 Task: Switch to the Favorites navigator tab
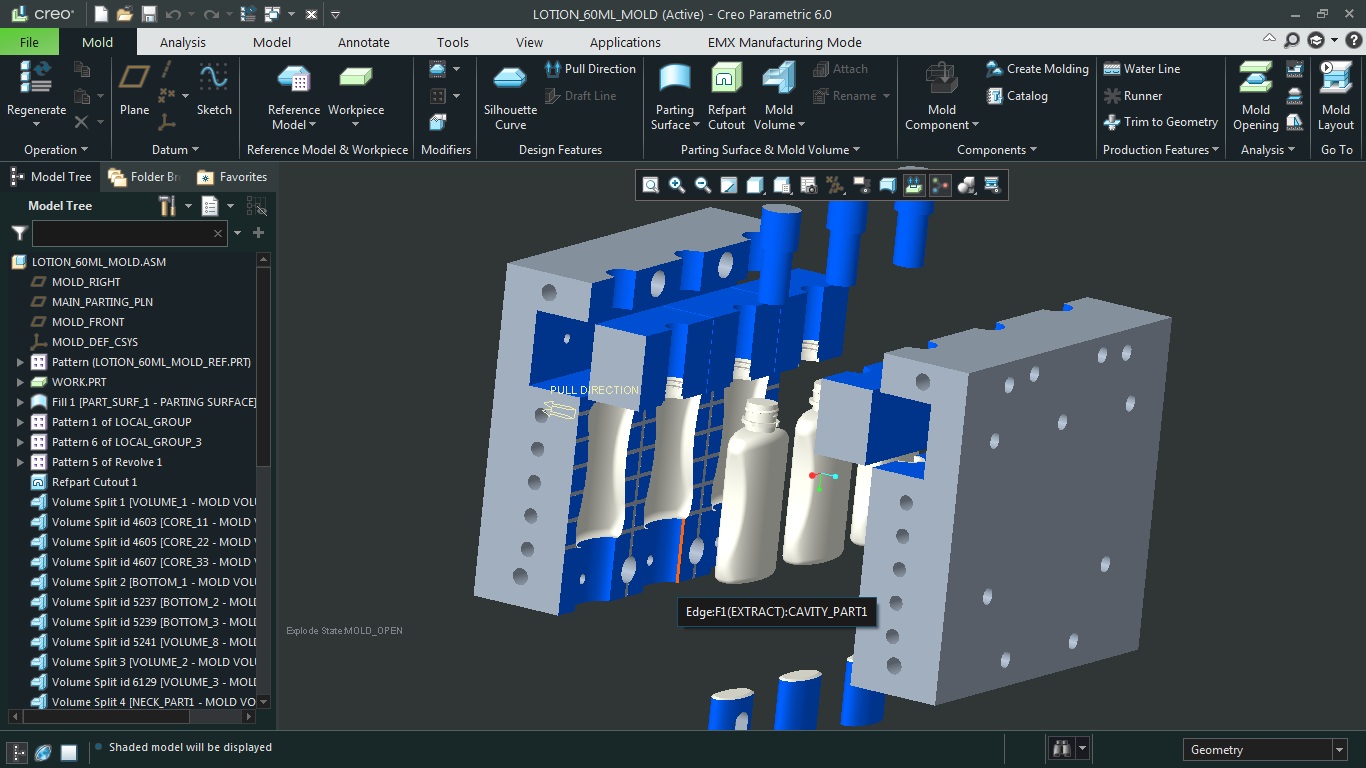point(234,177)
